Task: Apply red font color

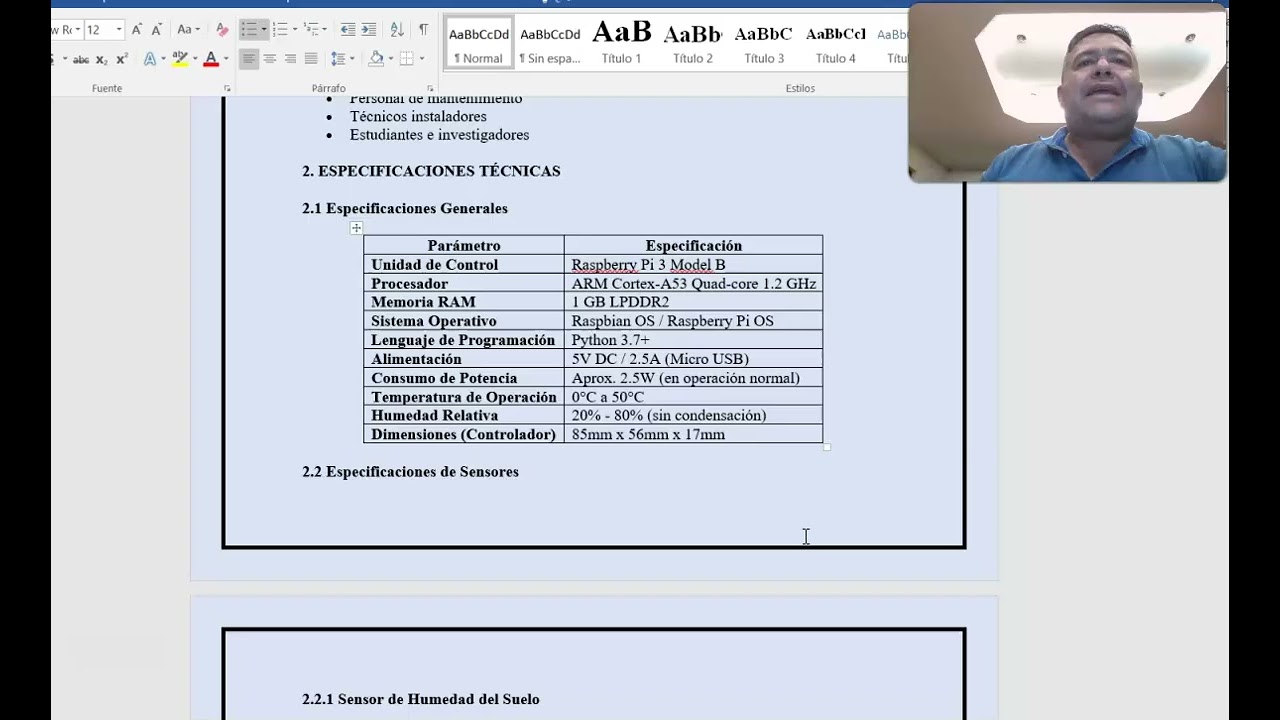Action: [x=211, y=59]
